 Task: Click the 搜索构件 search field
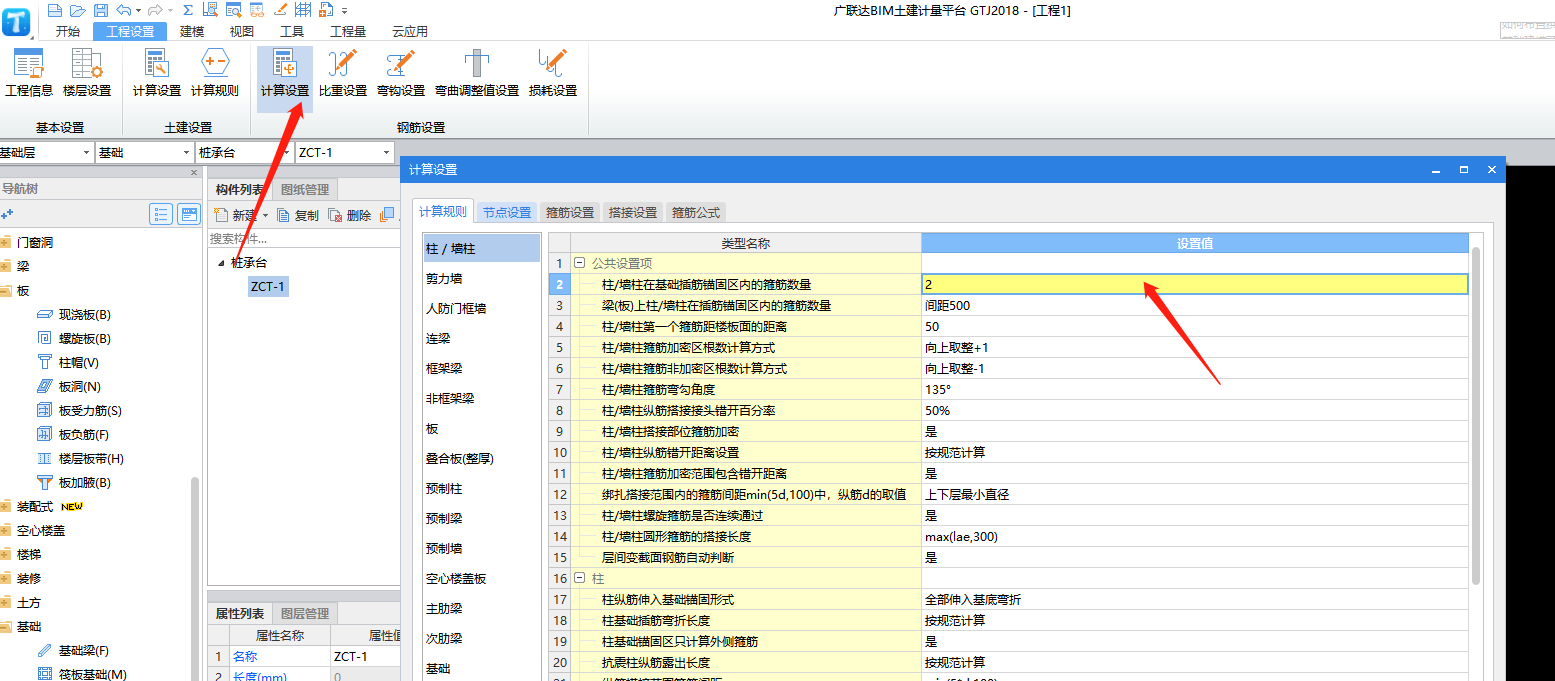pos(304,239)
